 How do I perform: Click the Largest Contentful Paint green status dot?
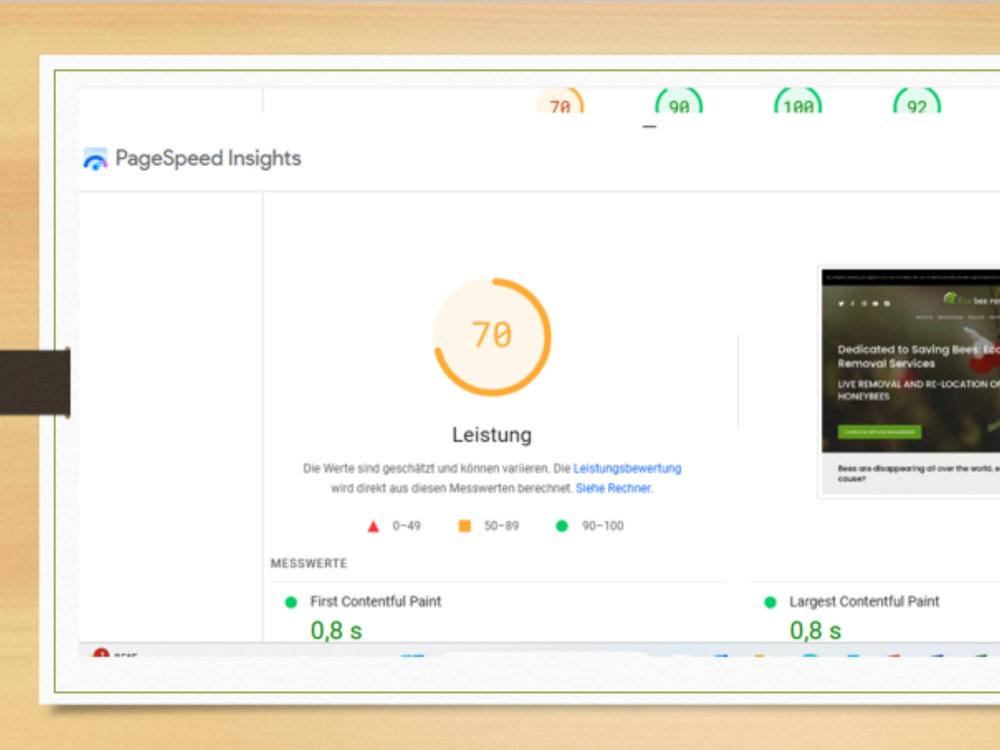770,602
